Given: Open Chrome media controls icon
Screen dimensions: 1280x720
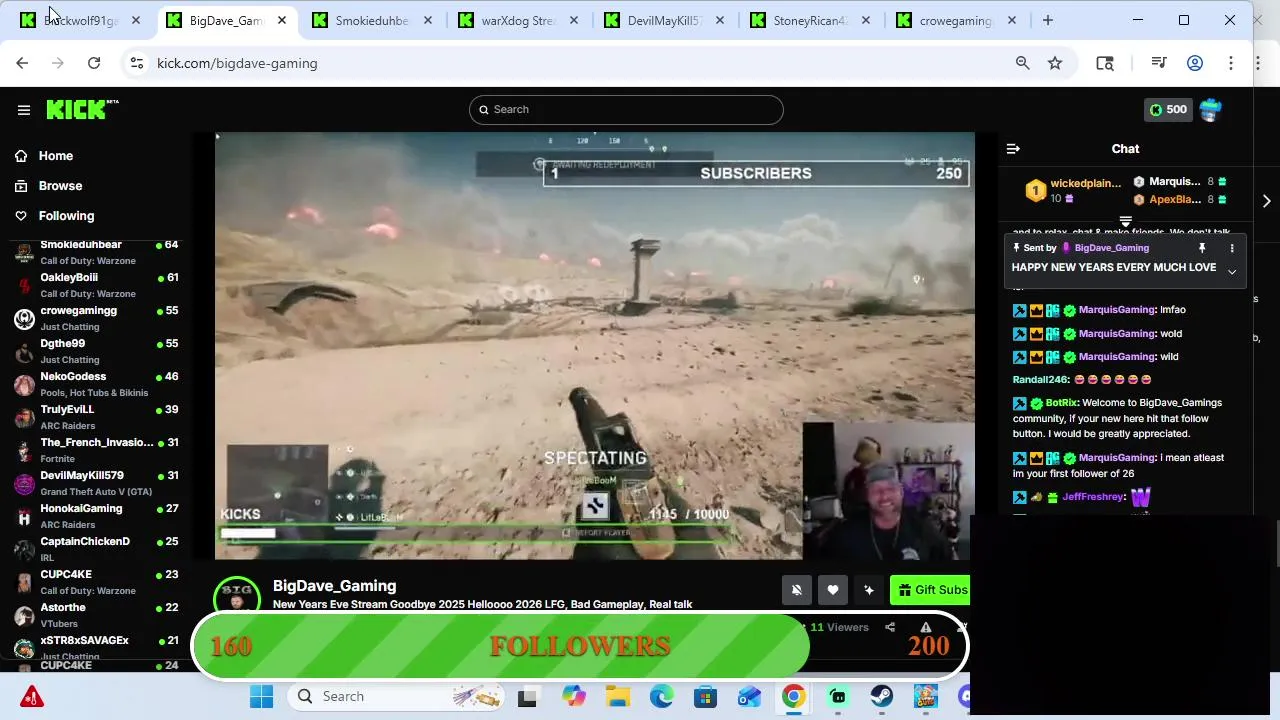Looking at the screenshot, I should pos(1159,63).
